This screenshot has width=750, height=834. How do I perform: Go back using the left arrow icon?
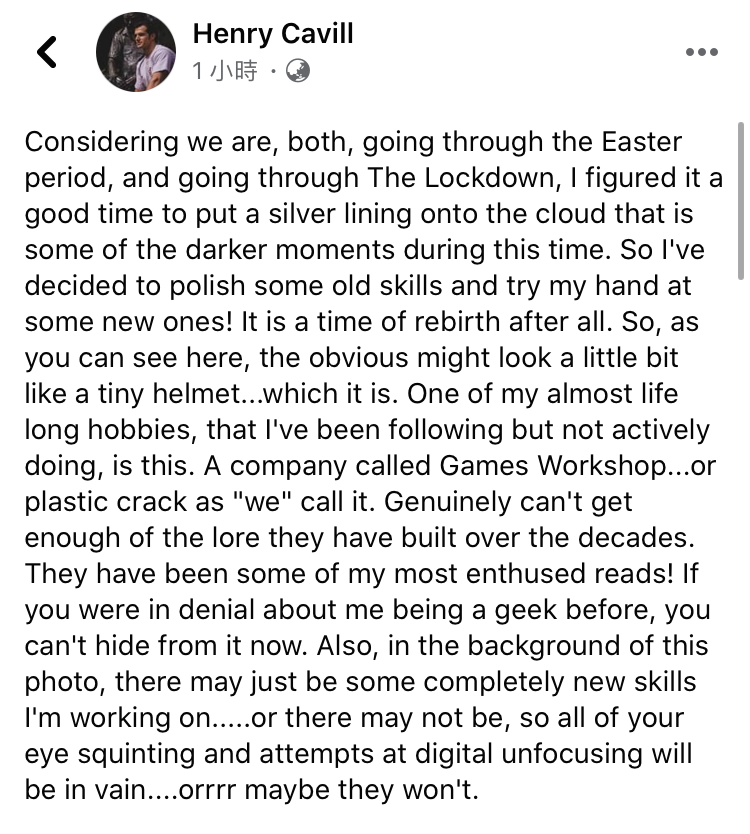(x=47, y=52)
